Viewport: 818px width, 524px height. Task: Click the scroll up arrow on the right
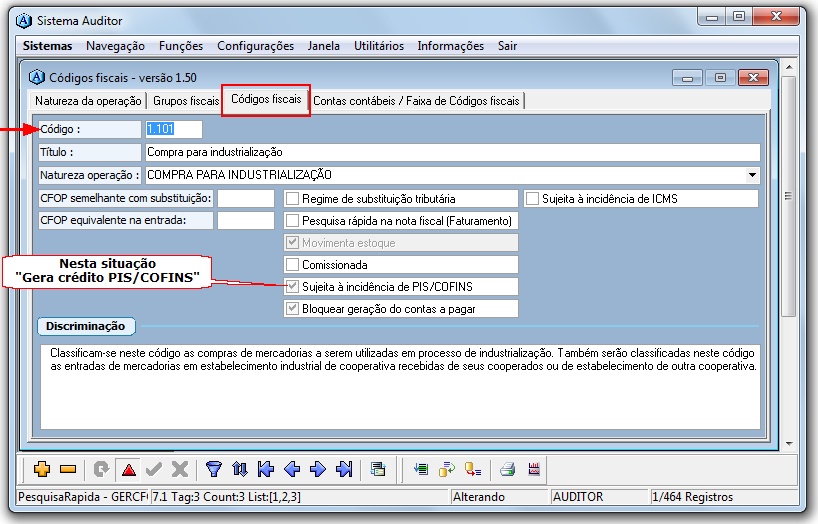pos(789,67)
